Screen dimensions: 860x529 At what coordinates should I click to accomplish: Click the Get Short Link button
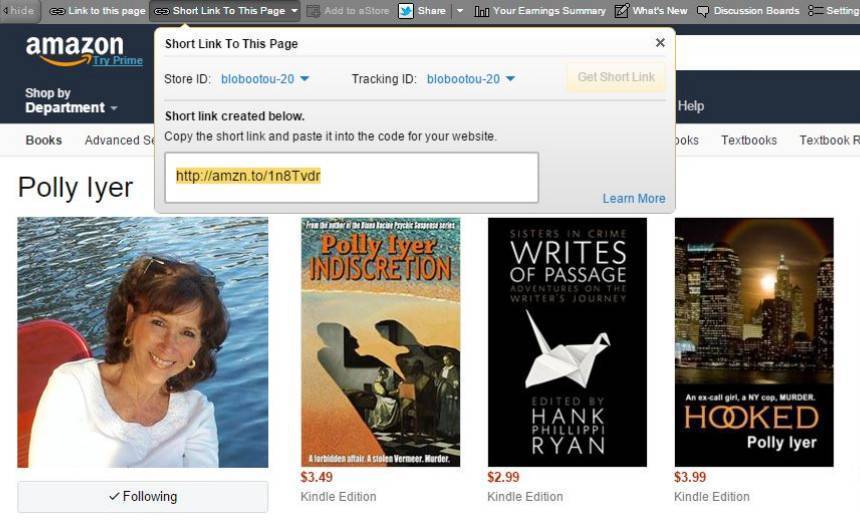click(x=616, y=77)
